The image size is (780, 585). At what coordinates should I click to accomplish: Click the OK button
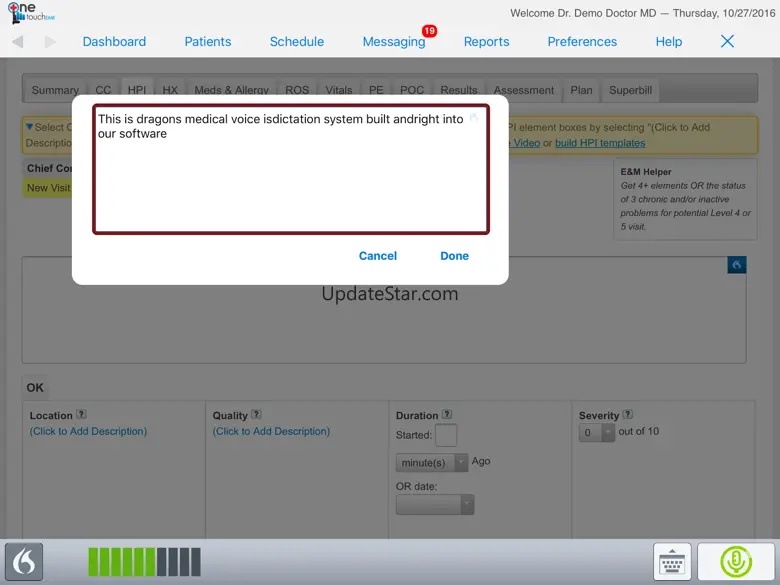tap(35, 388)
